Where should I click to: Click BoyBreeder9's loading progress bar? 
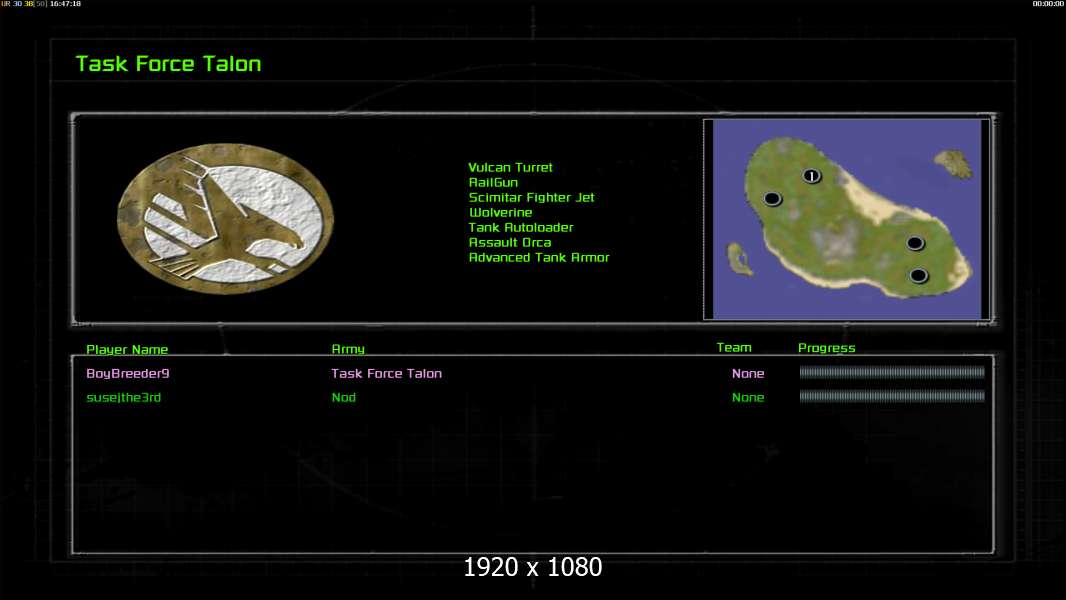pos(892,372)
